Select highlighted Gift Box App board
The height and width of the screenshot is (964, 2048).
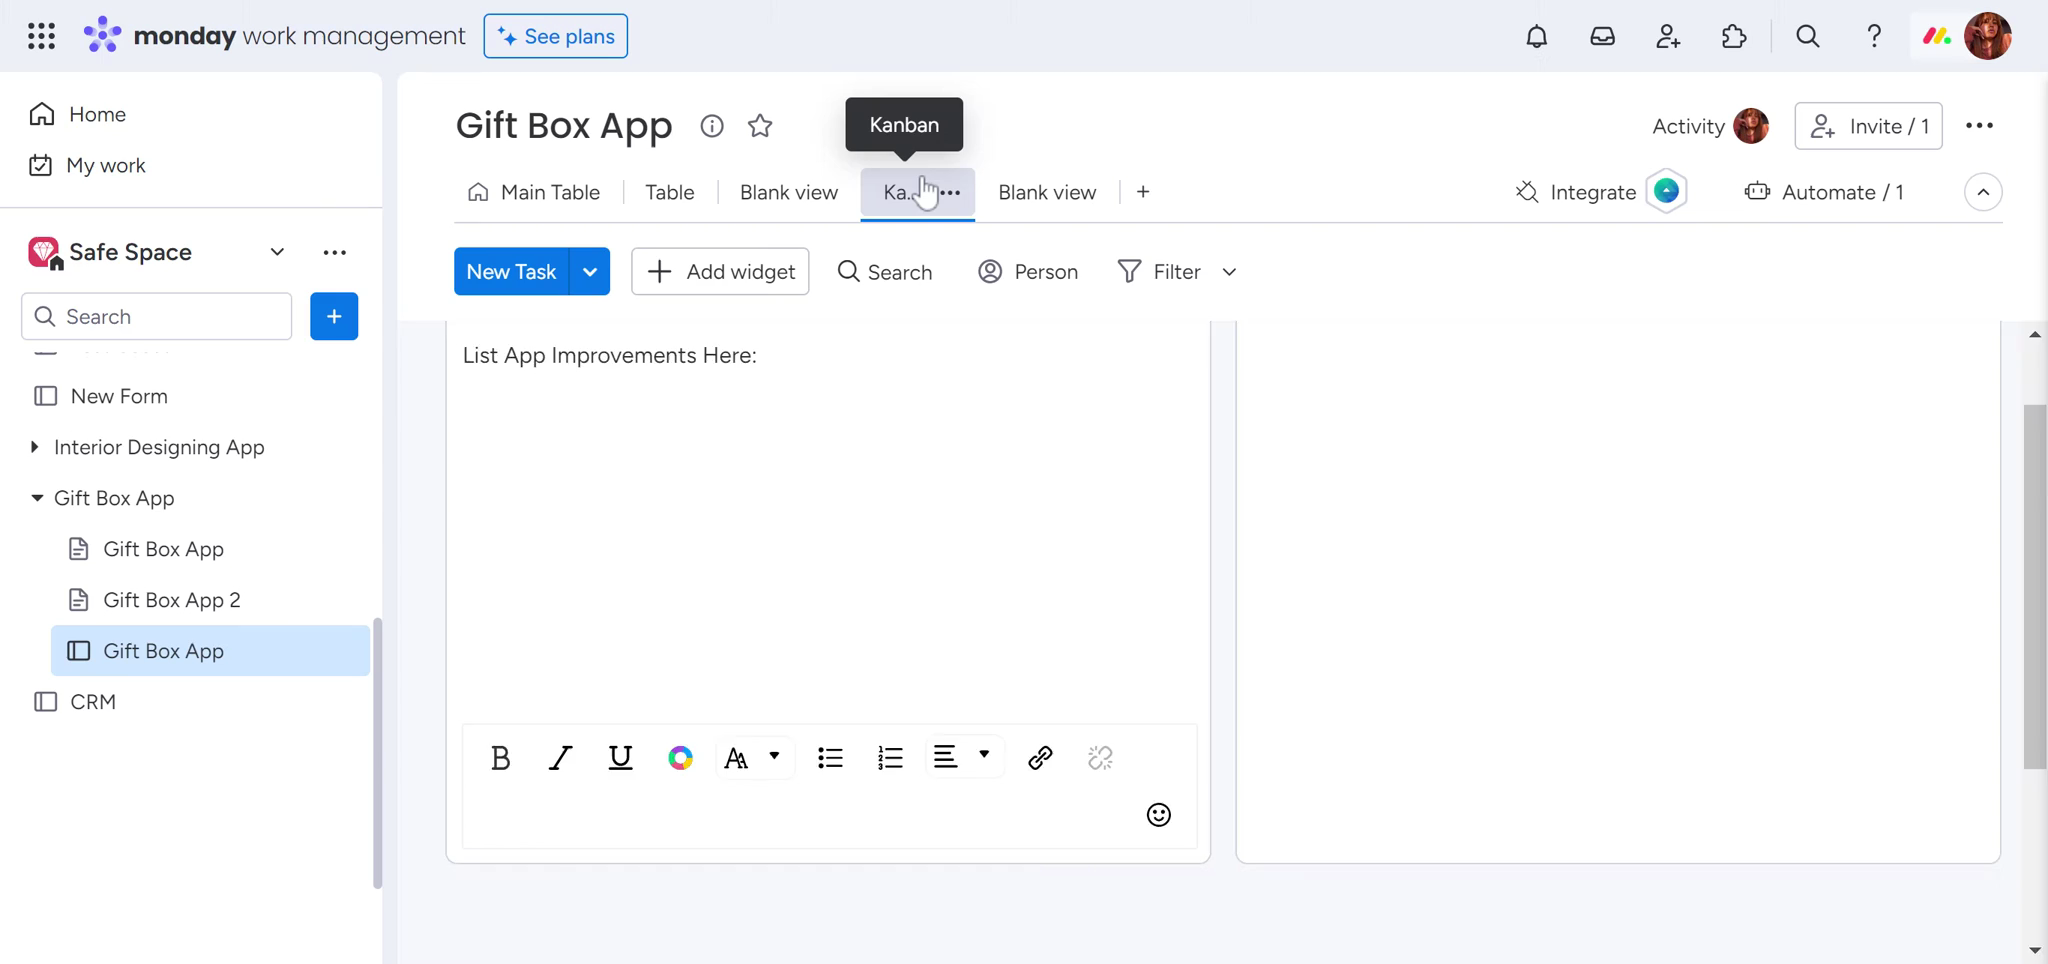click(210, 651)
